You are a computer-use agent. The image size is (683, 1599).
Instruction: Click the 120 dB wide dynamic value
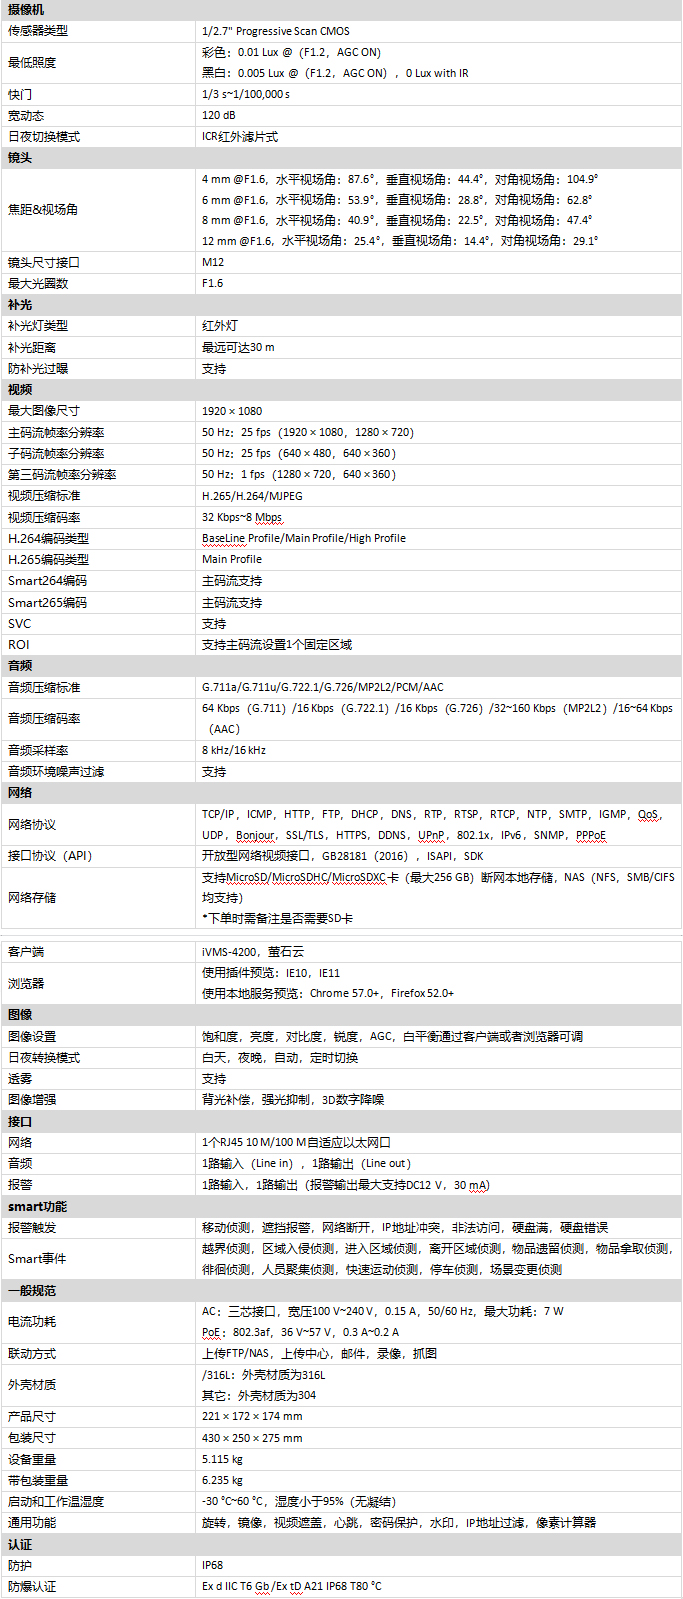[221, 115]
